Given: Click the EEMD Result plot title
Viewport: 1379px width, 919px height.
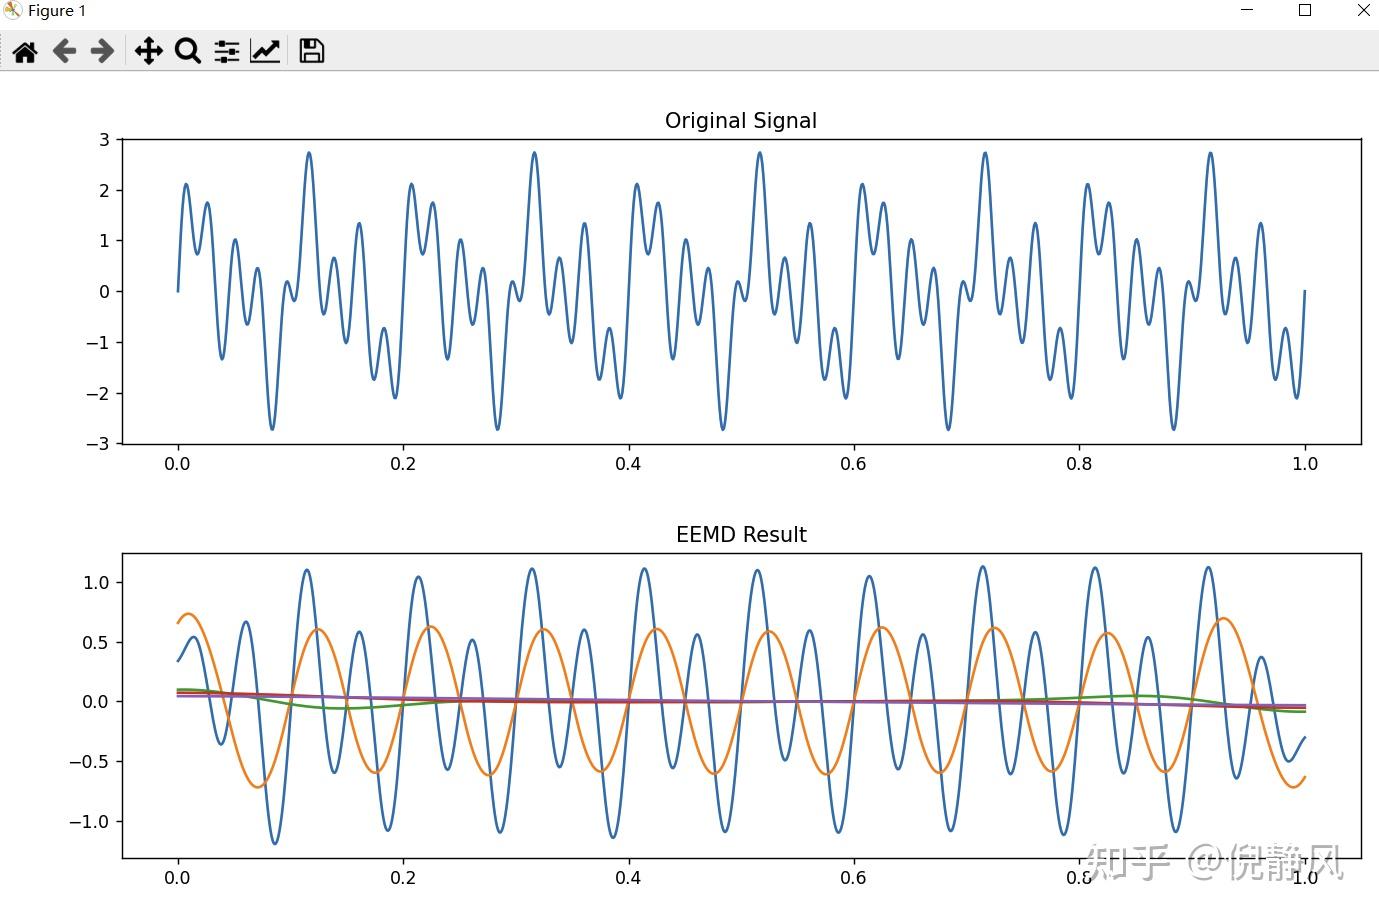Looking at the screenshot, I should pos(740,534).
